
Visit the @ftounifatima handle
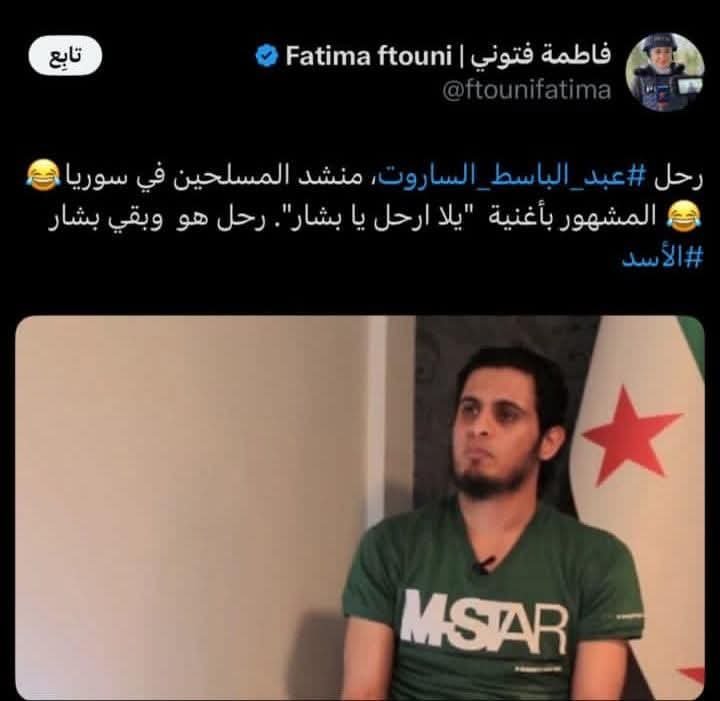click(527, 90)
